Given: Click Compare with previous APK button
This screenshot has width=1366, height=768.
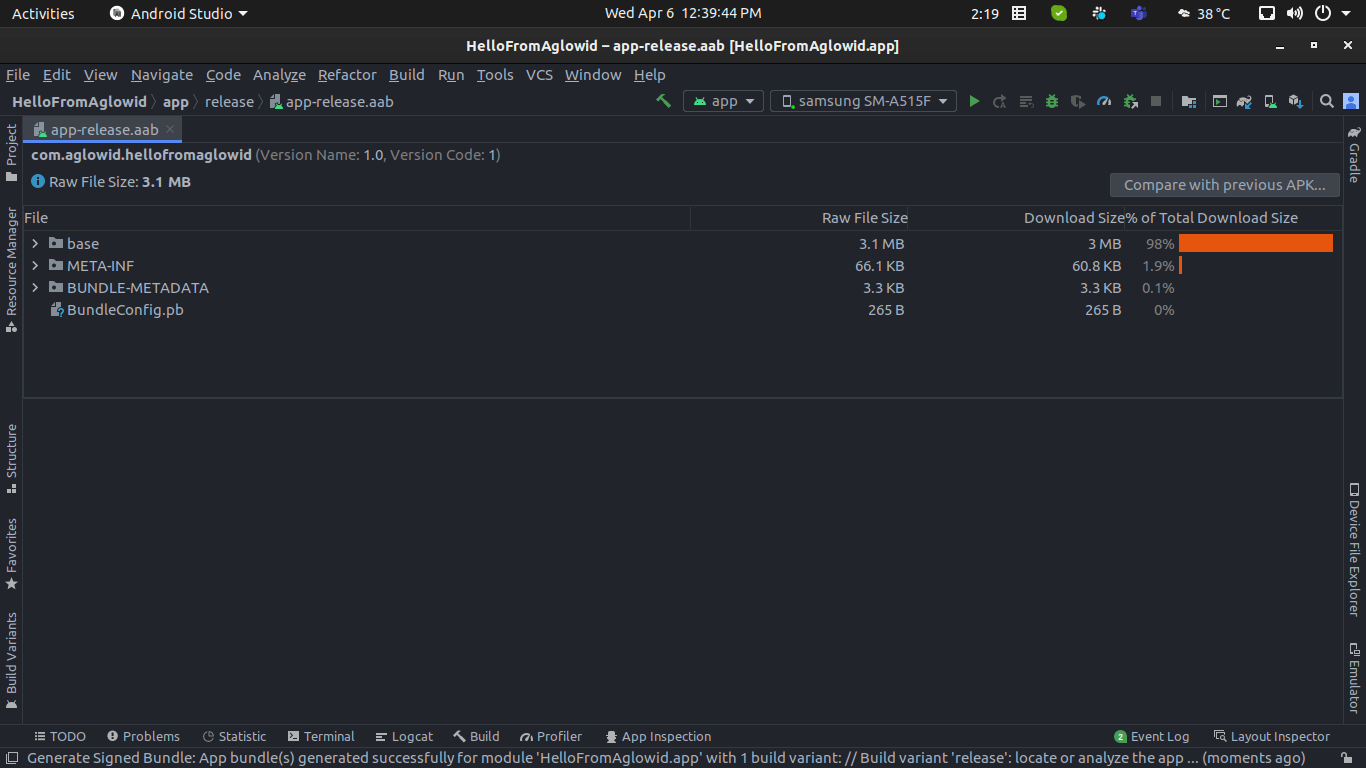Looking at the screenshot, I should (1224, 185).
